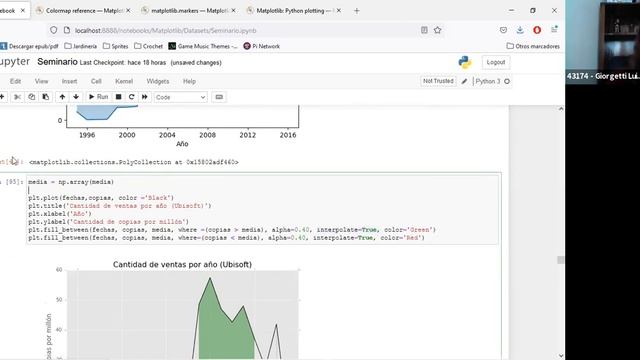
Task: Click the code cell with plt.fill_between
Action: pos(262,210)
